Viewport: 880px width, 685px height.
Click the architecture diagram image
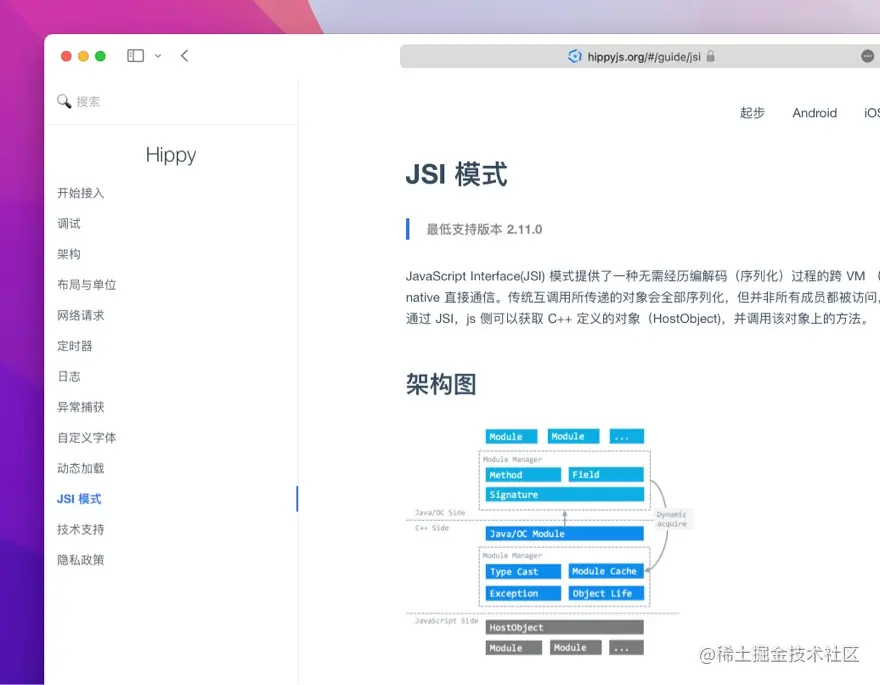coord(550,542)
